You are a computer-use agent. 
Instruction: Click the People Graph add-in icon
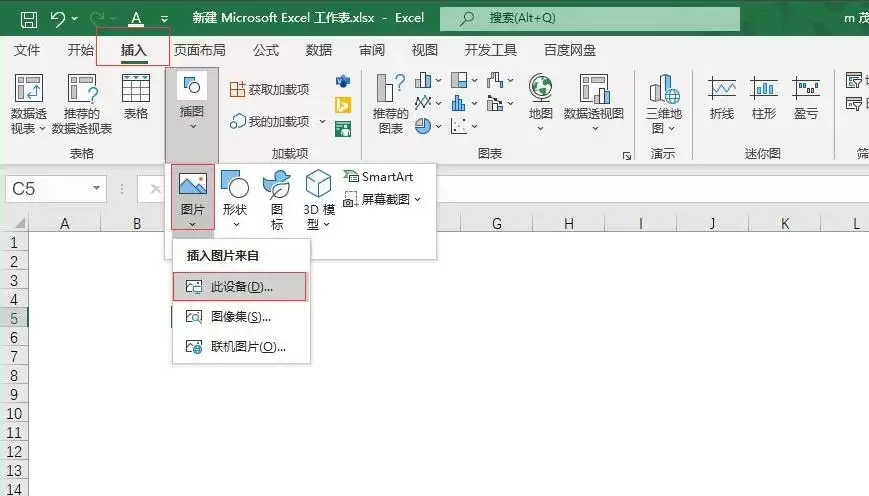coord(343,130)
